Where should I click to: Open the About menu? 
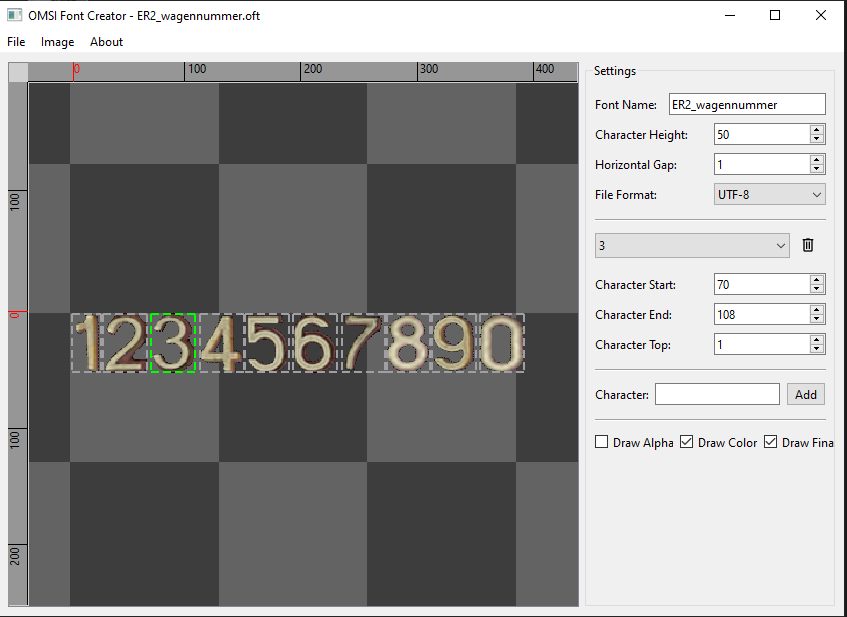coord(106,42)
